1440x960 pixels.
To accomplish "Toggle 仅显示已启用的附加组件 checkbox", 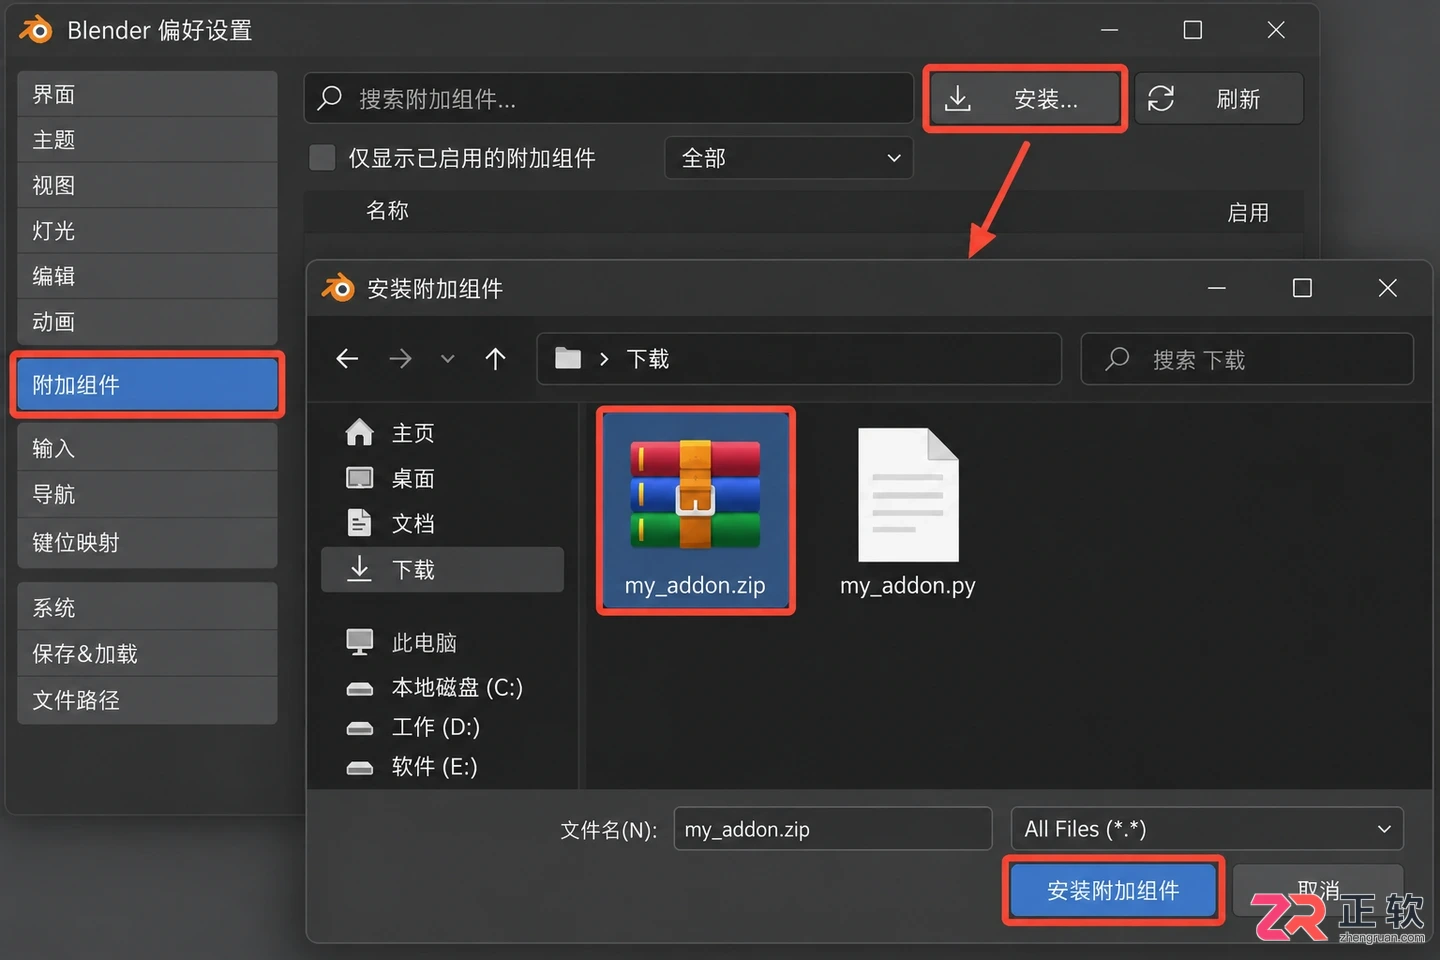I will point(322,158).
